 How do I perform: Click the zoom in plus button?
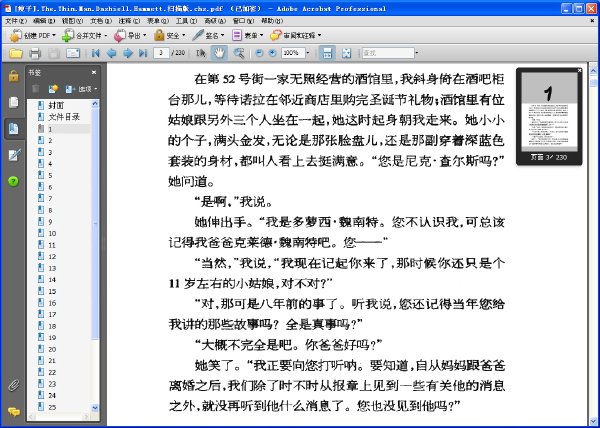(x=272, y=53)
